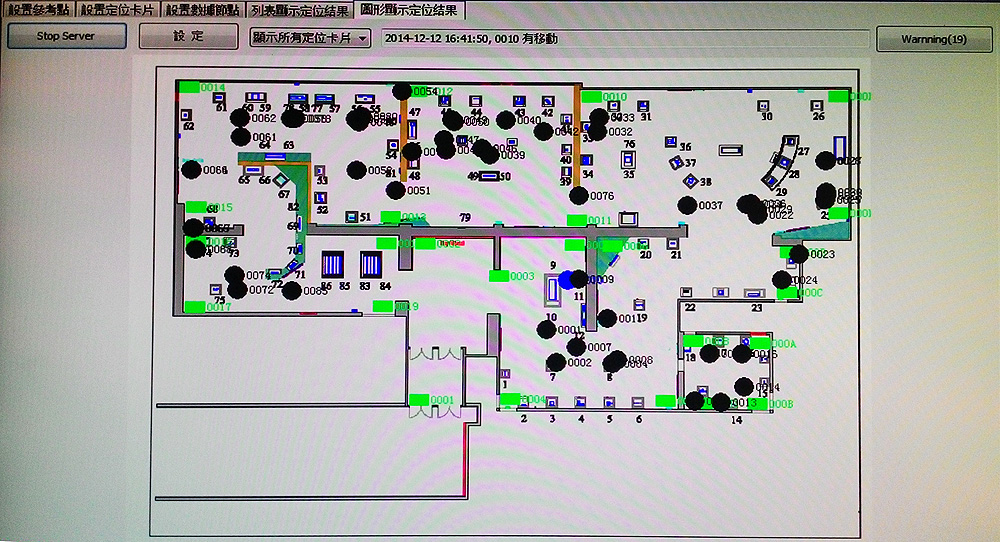The width and height of the screenshot is (1000, 542).
Task: Select the black tag dot 0037
Action: coord(687,205)
